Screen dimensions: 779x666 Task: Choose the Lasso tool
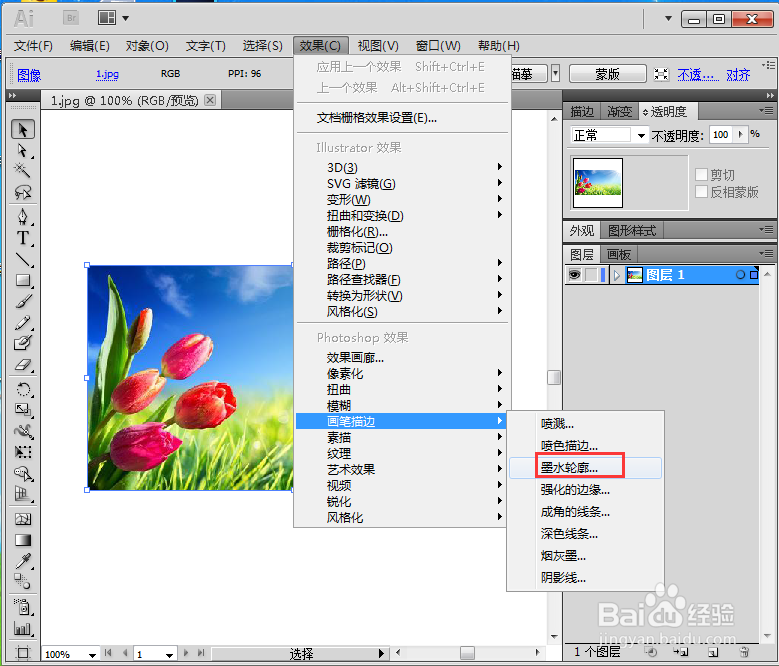tap(23, 192)
